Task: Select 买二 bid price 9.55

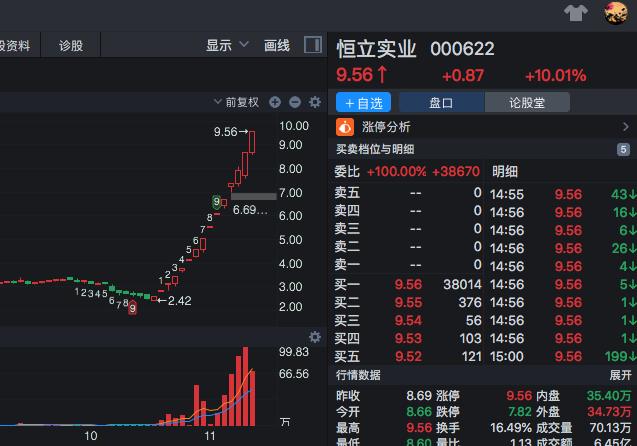Action: (408, 303)
